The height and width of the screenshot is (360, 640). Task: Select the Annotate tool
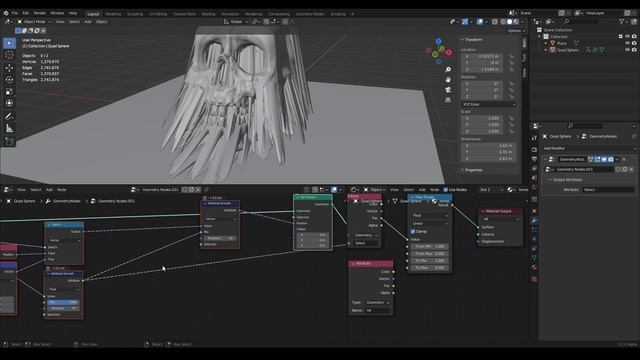[9, 116]
